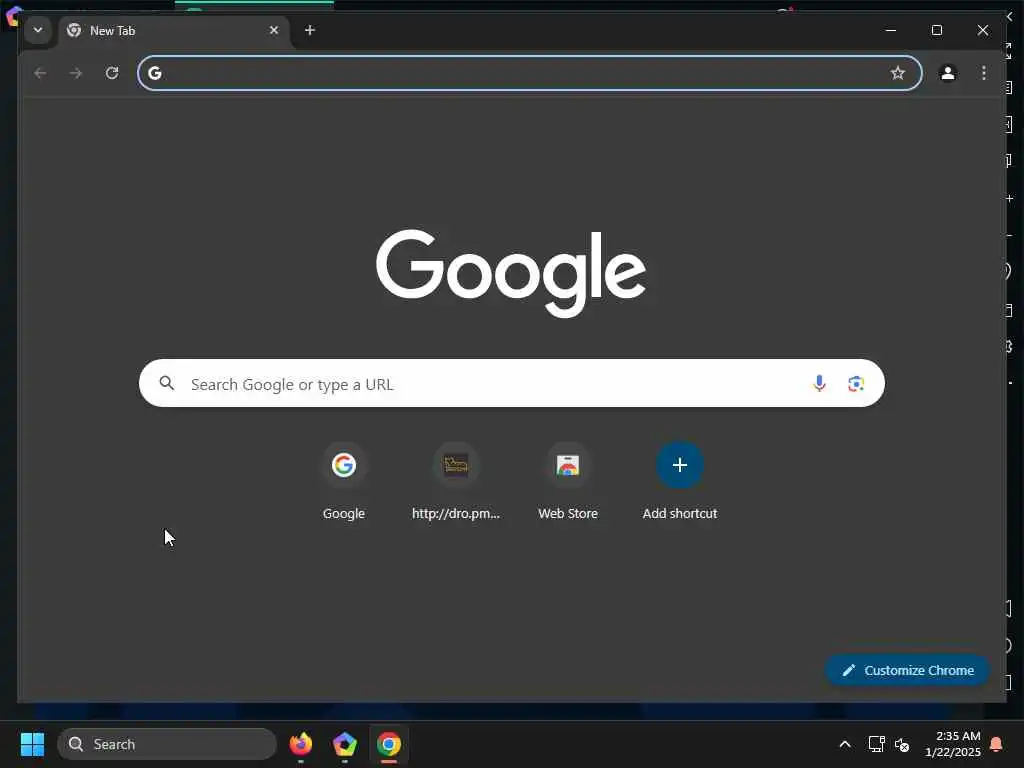Click the Google logo
This screenshot has width=1024, height=768.
(x=511, y=273)
